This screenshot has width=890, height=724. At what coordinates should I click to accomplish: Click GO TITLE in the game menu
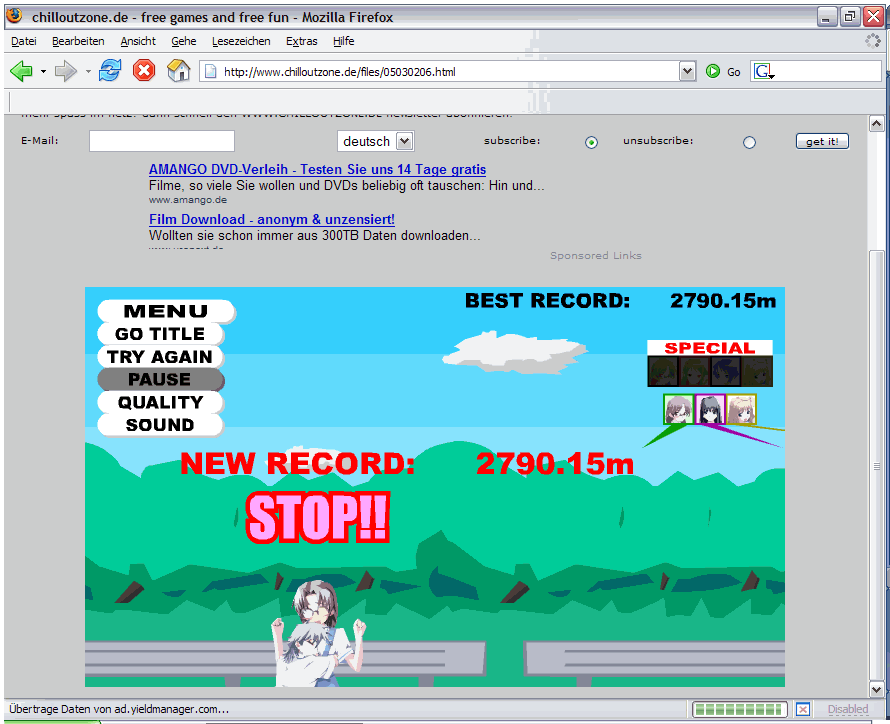point(160,334)
